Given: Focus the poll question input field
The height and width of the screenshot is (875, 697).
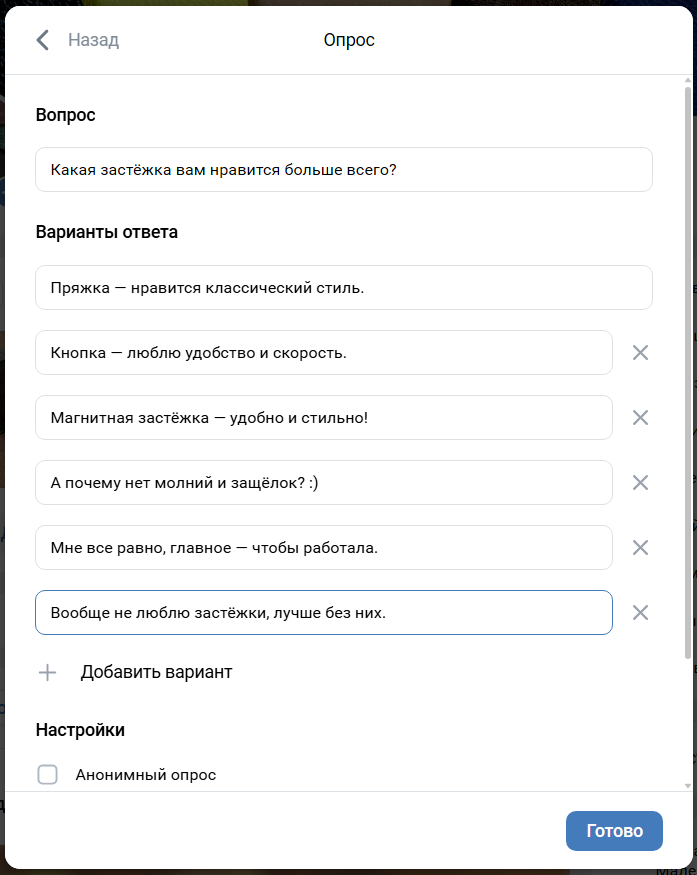Looking at the screenshot, I should click(x=343, y=170).
